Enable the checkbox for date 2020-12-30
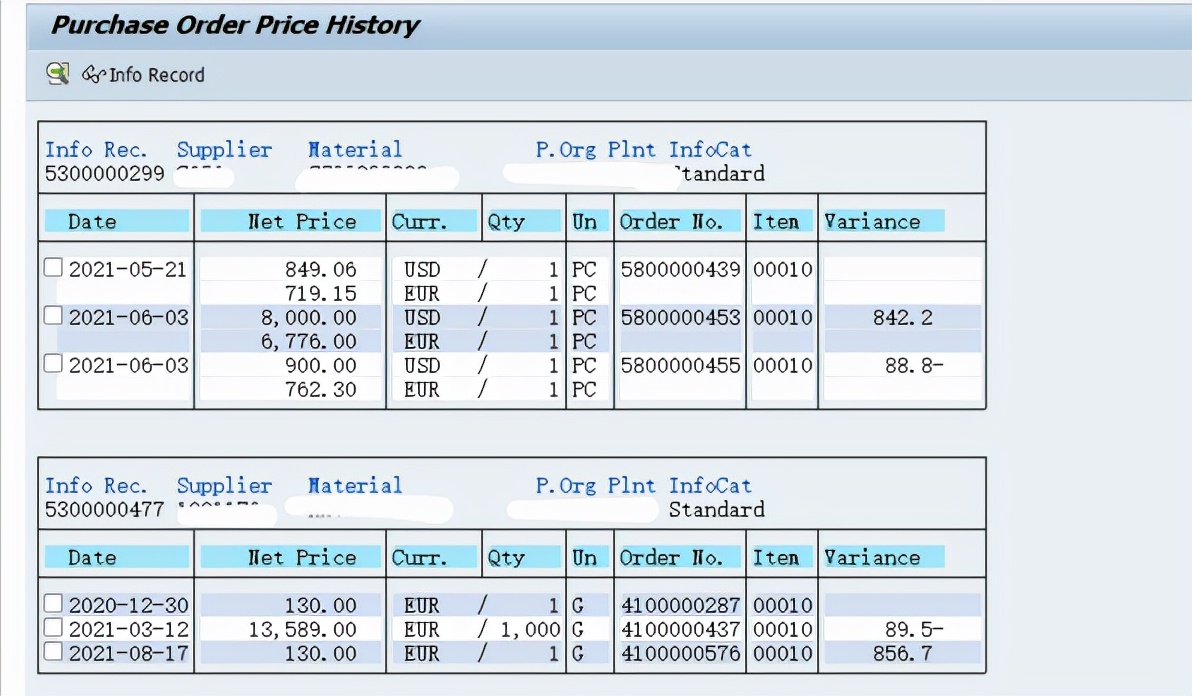This screenshot has width=1192, height=696. (x=54, y=604)
